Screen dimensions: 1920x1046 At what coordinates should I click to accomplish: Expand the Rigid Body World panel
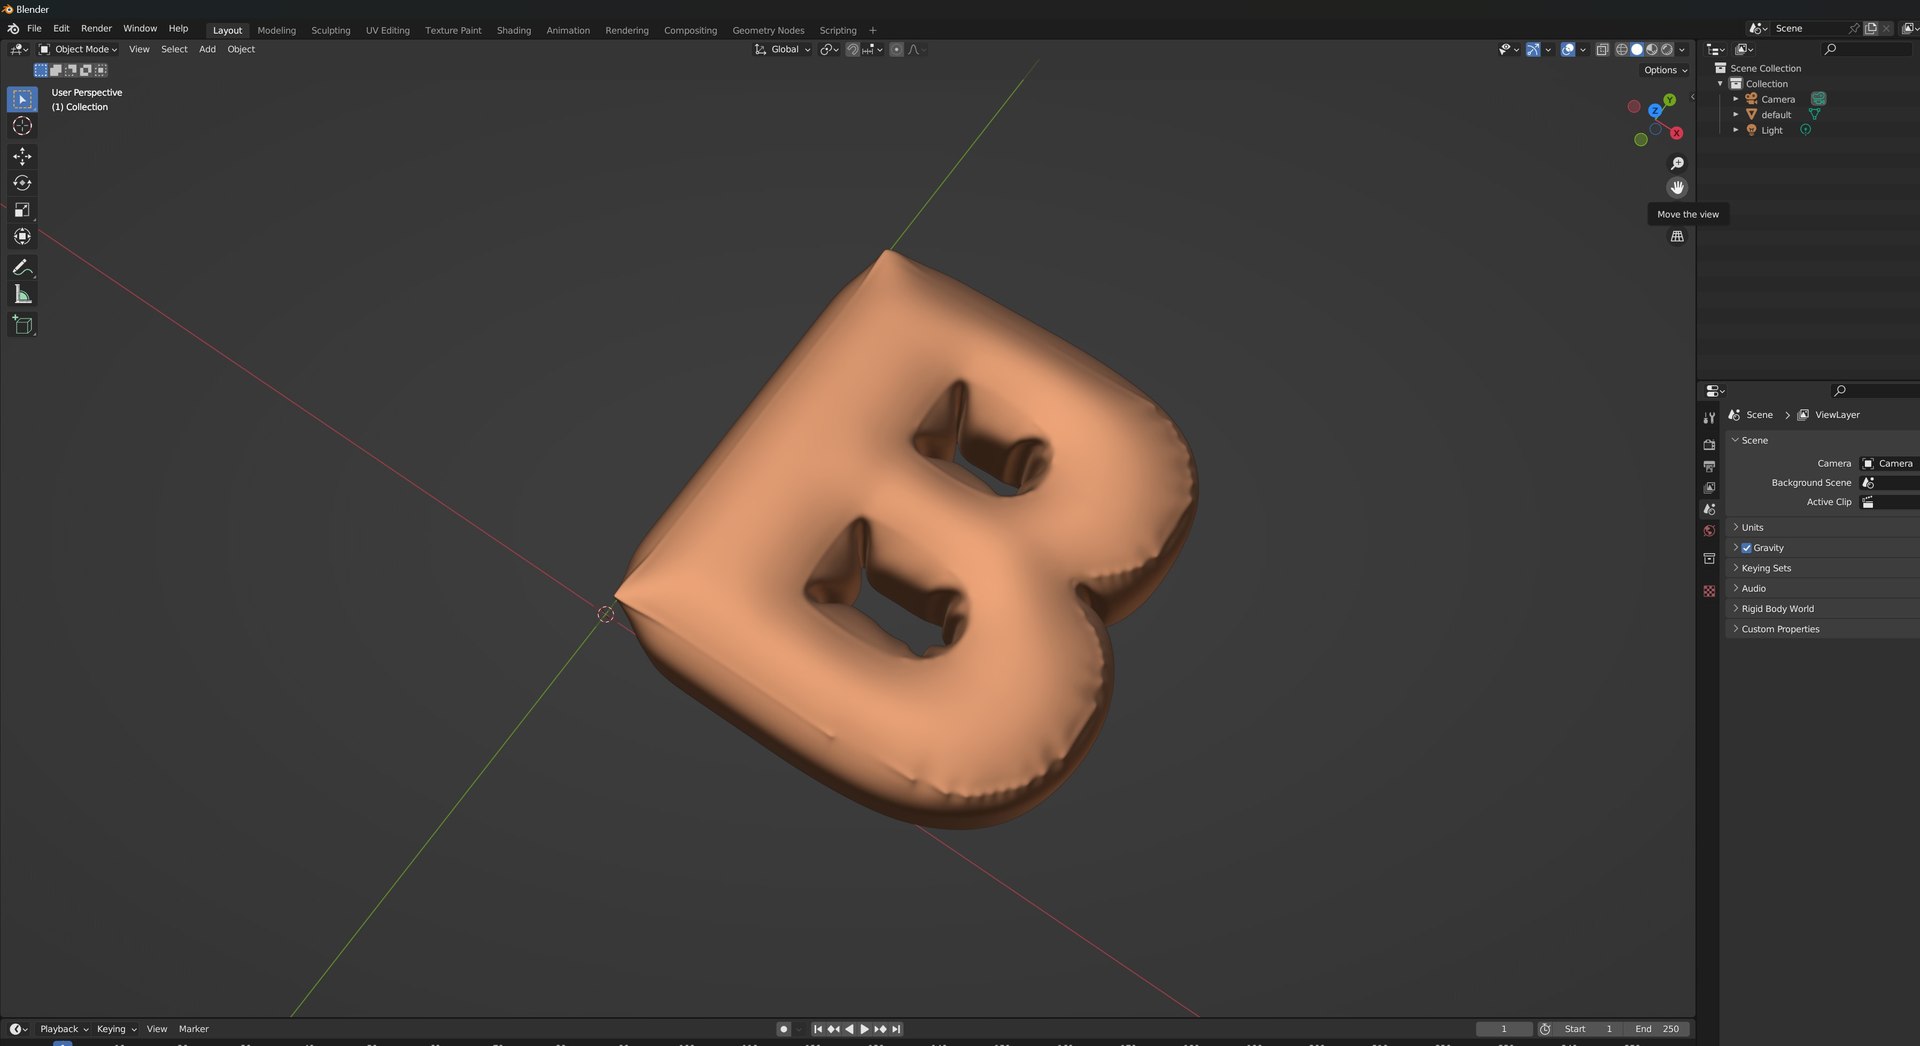(1820, 609)
